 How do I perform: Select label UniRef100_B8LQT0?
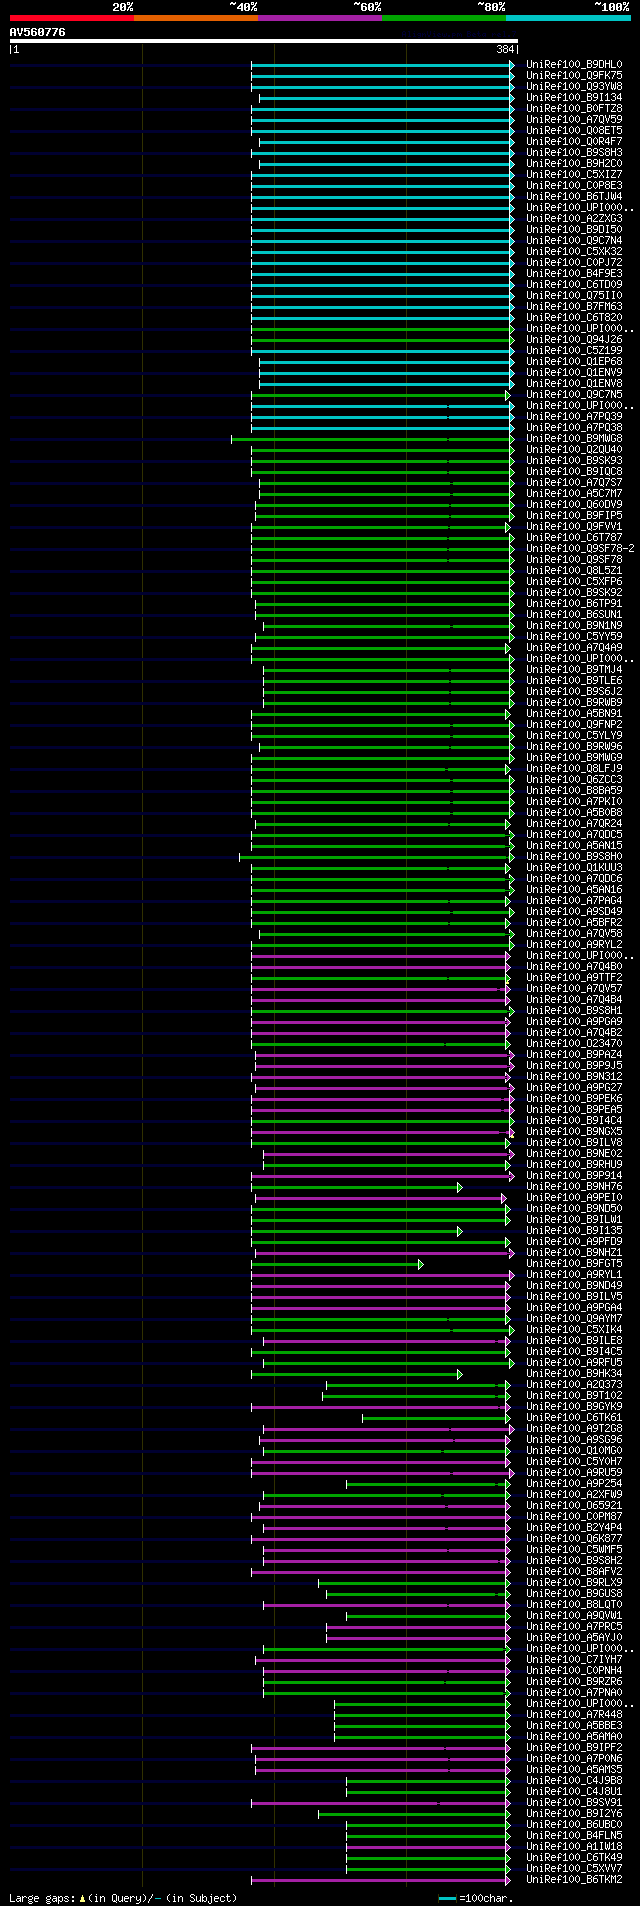pos(574,1605)
